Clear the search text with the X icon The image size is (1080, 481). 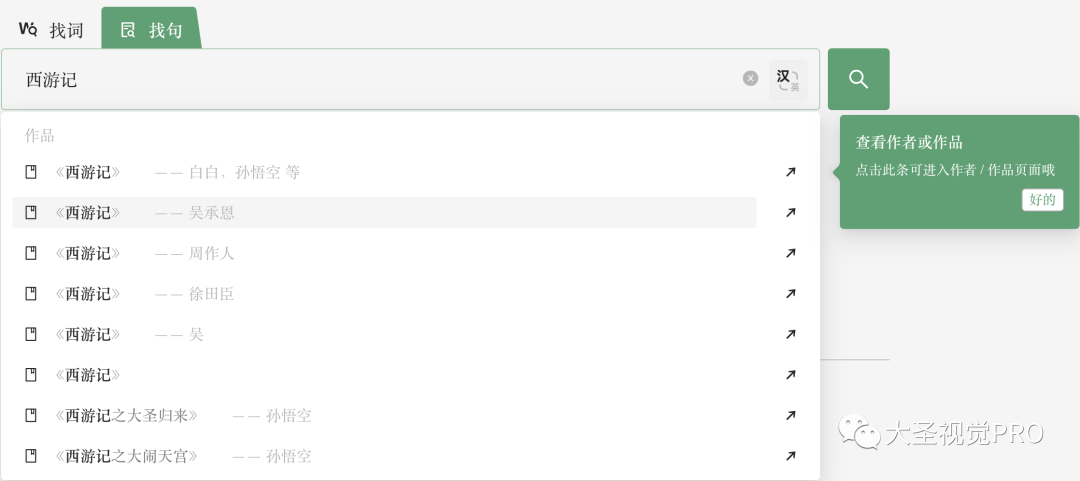[750, 79]
